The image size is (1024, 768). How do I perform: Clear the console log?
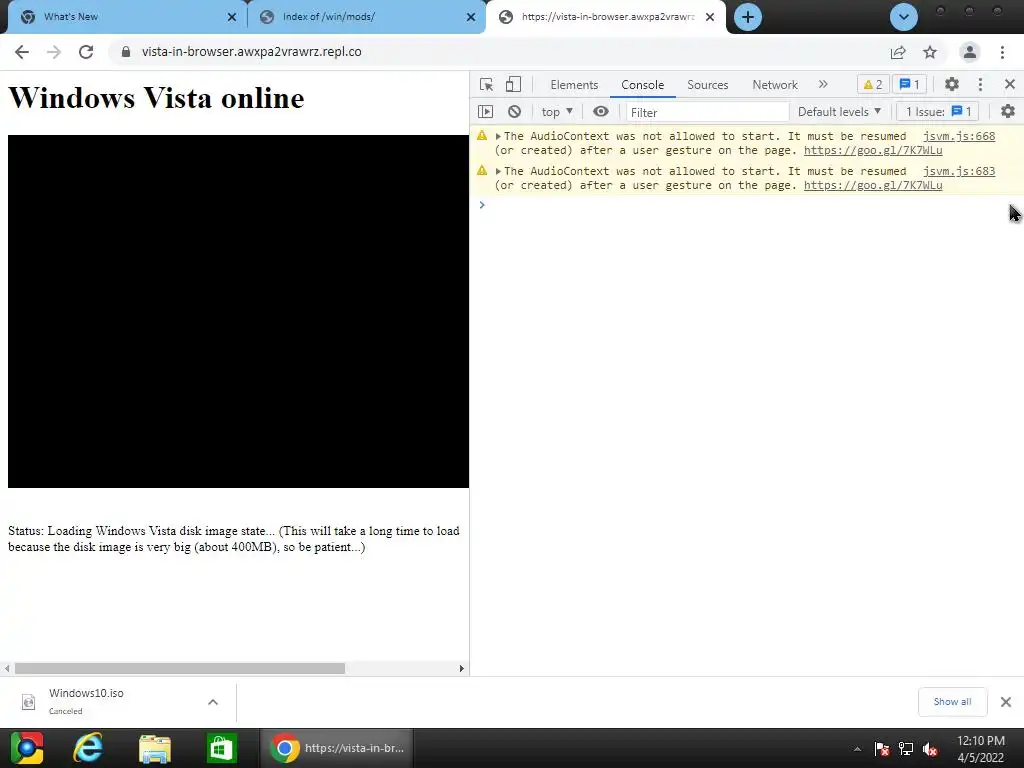coord(515,112)
